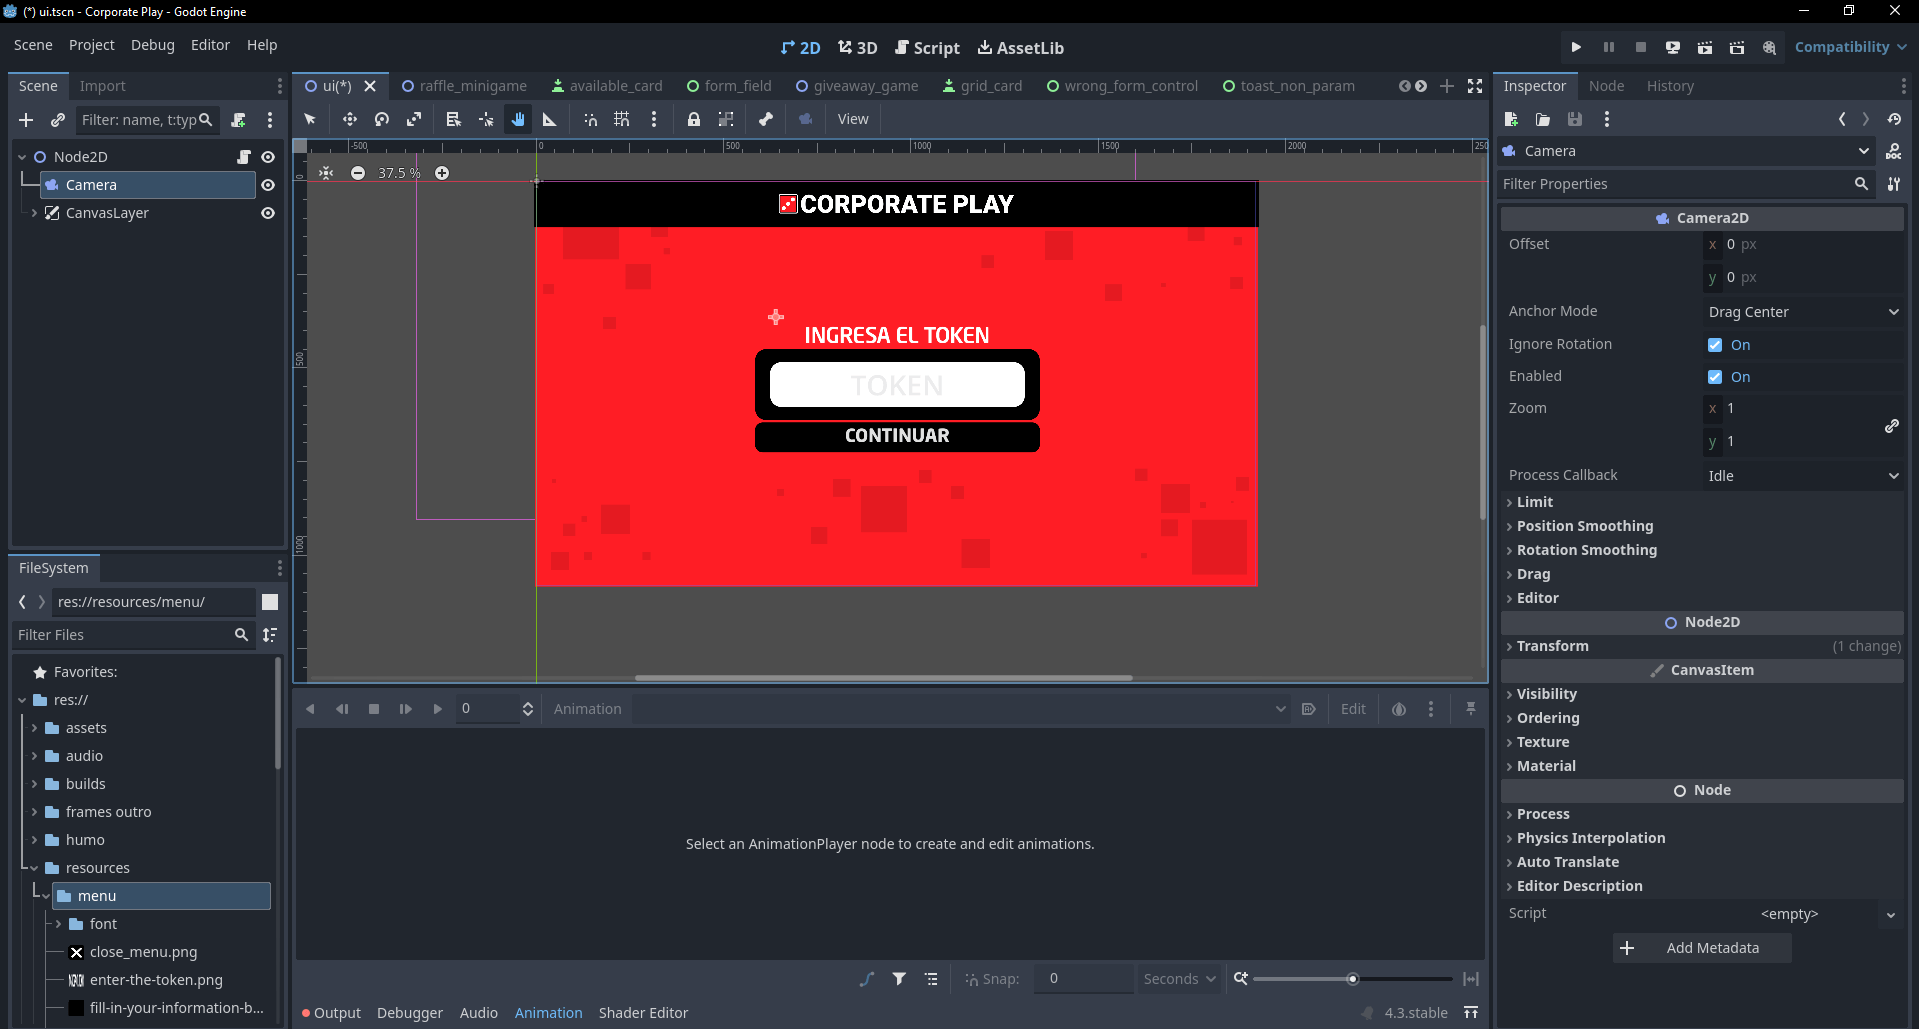Click the Edit button in the animation panel

1352,708
